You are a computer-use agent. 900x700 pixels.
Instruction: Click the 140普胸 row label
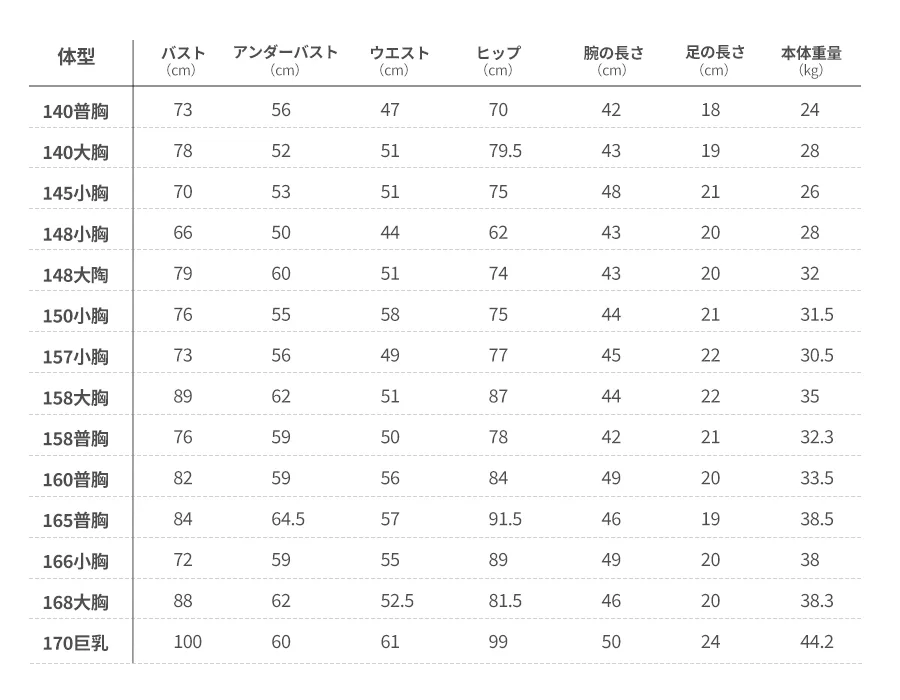click(x=75, y=111)
